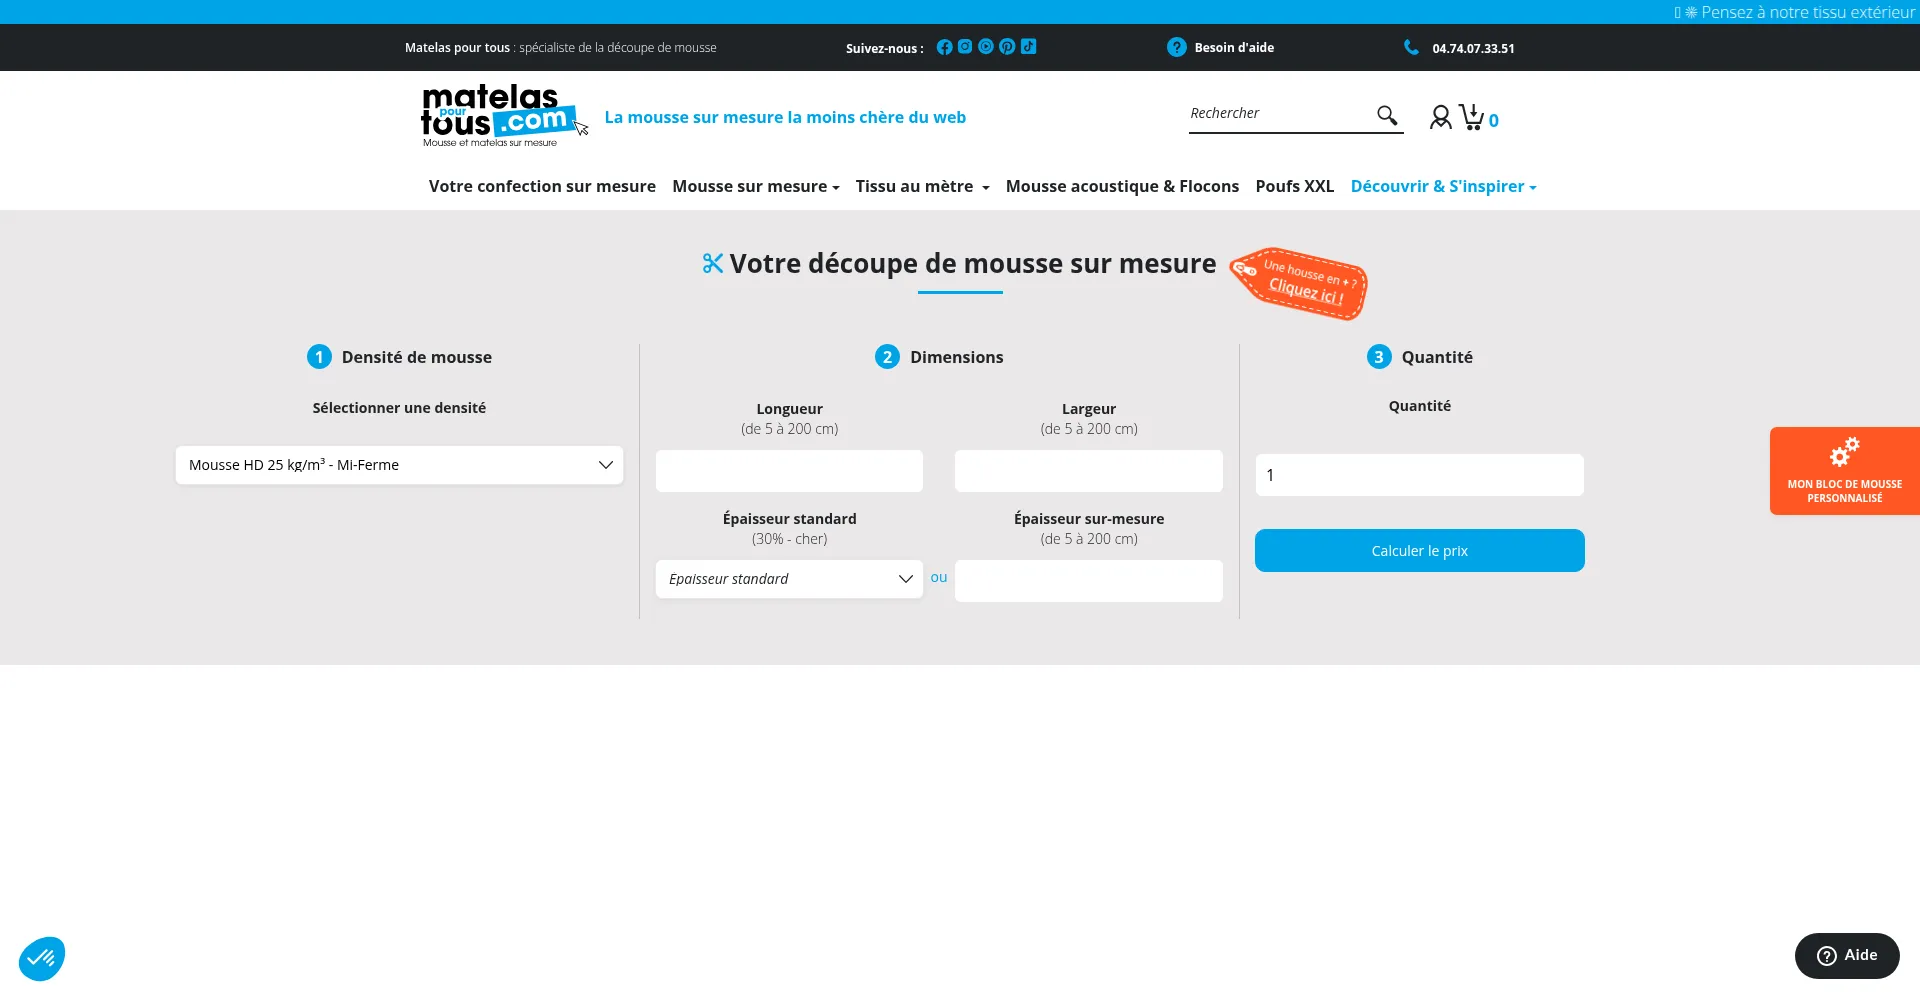Open the Pinterest social icon

pyautogui.click(x=1007, y=47)
